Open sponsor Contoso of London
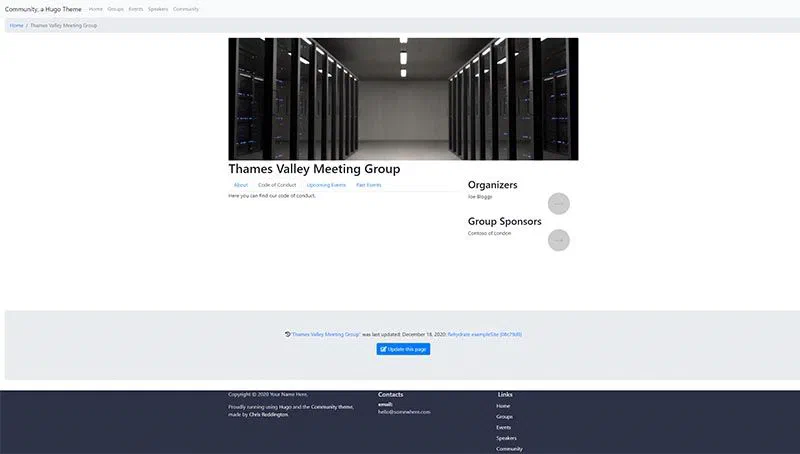The width and height of the screenshot is (800, 454). pyautogui.click(x=489, y=234)
